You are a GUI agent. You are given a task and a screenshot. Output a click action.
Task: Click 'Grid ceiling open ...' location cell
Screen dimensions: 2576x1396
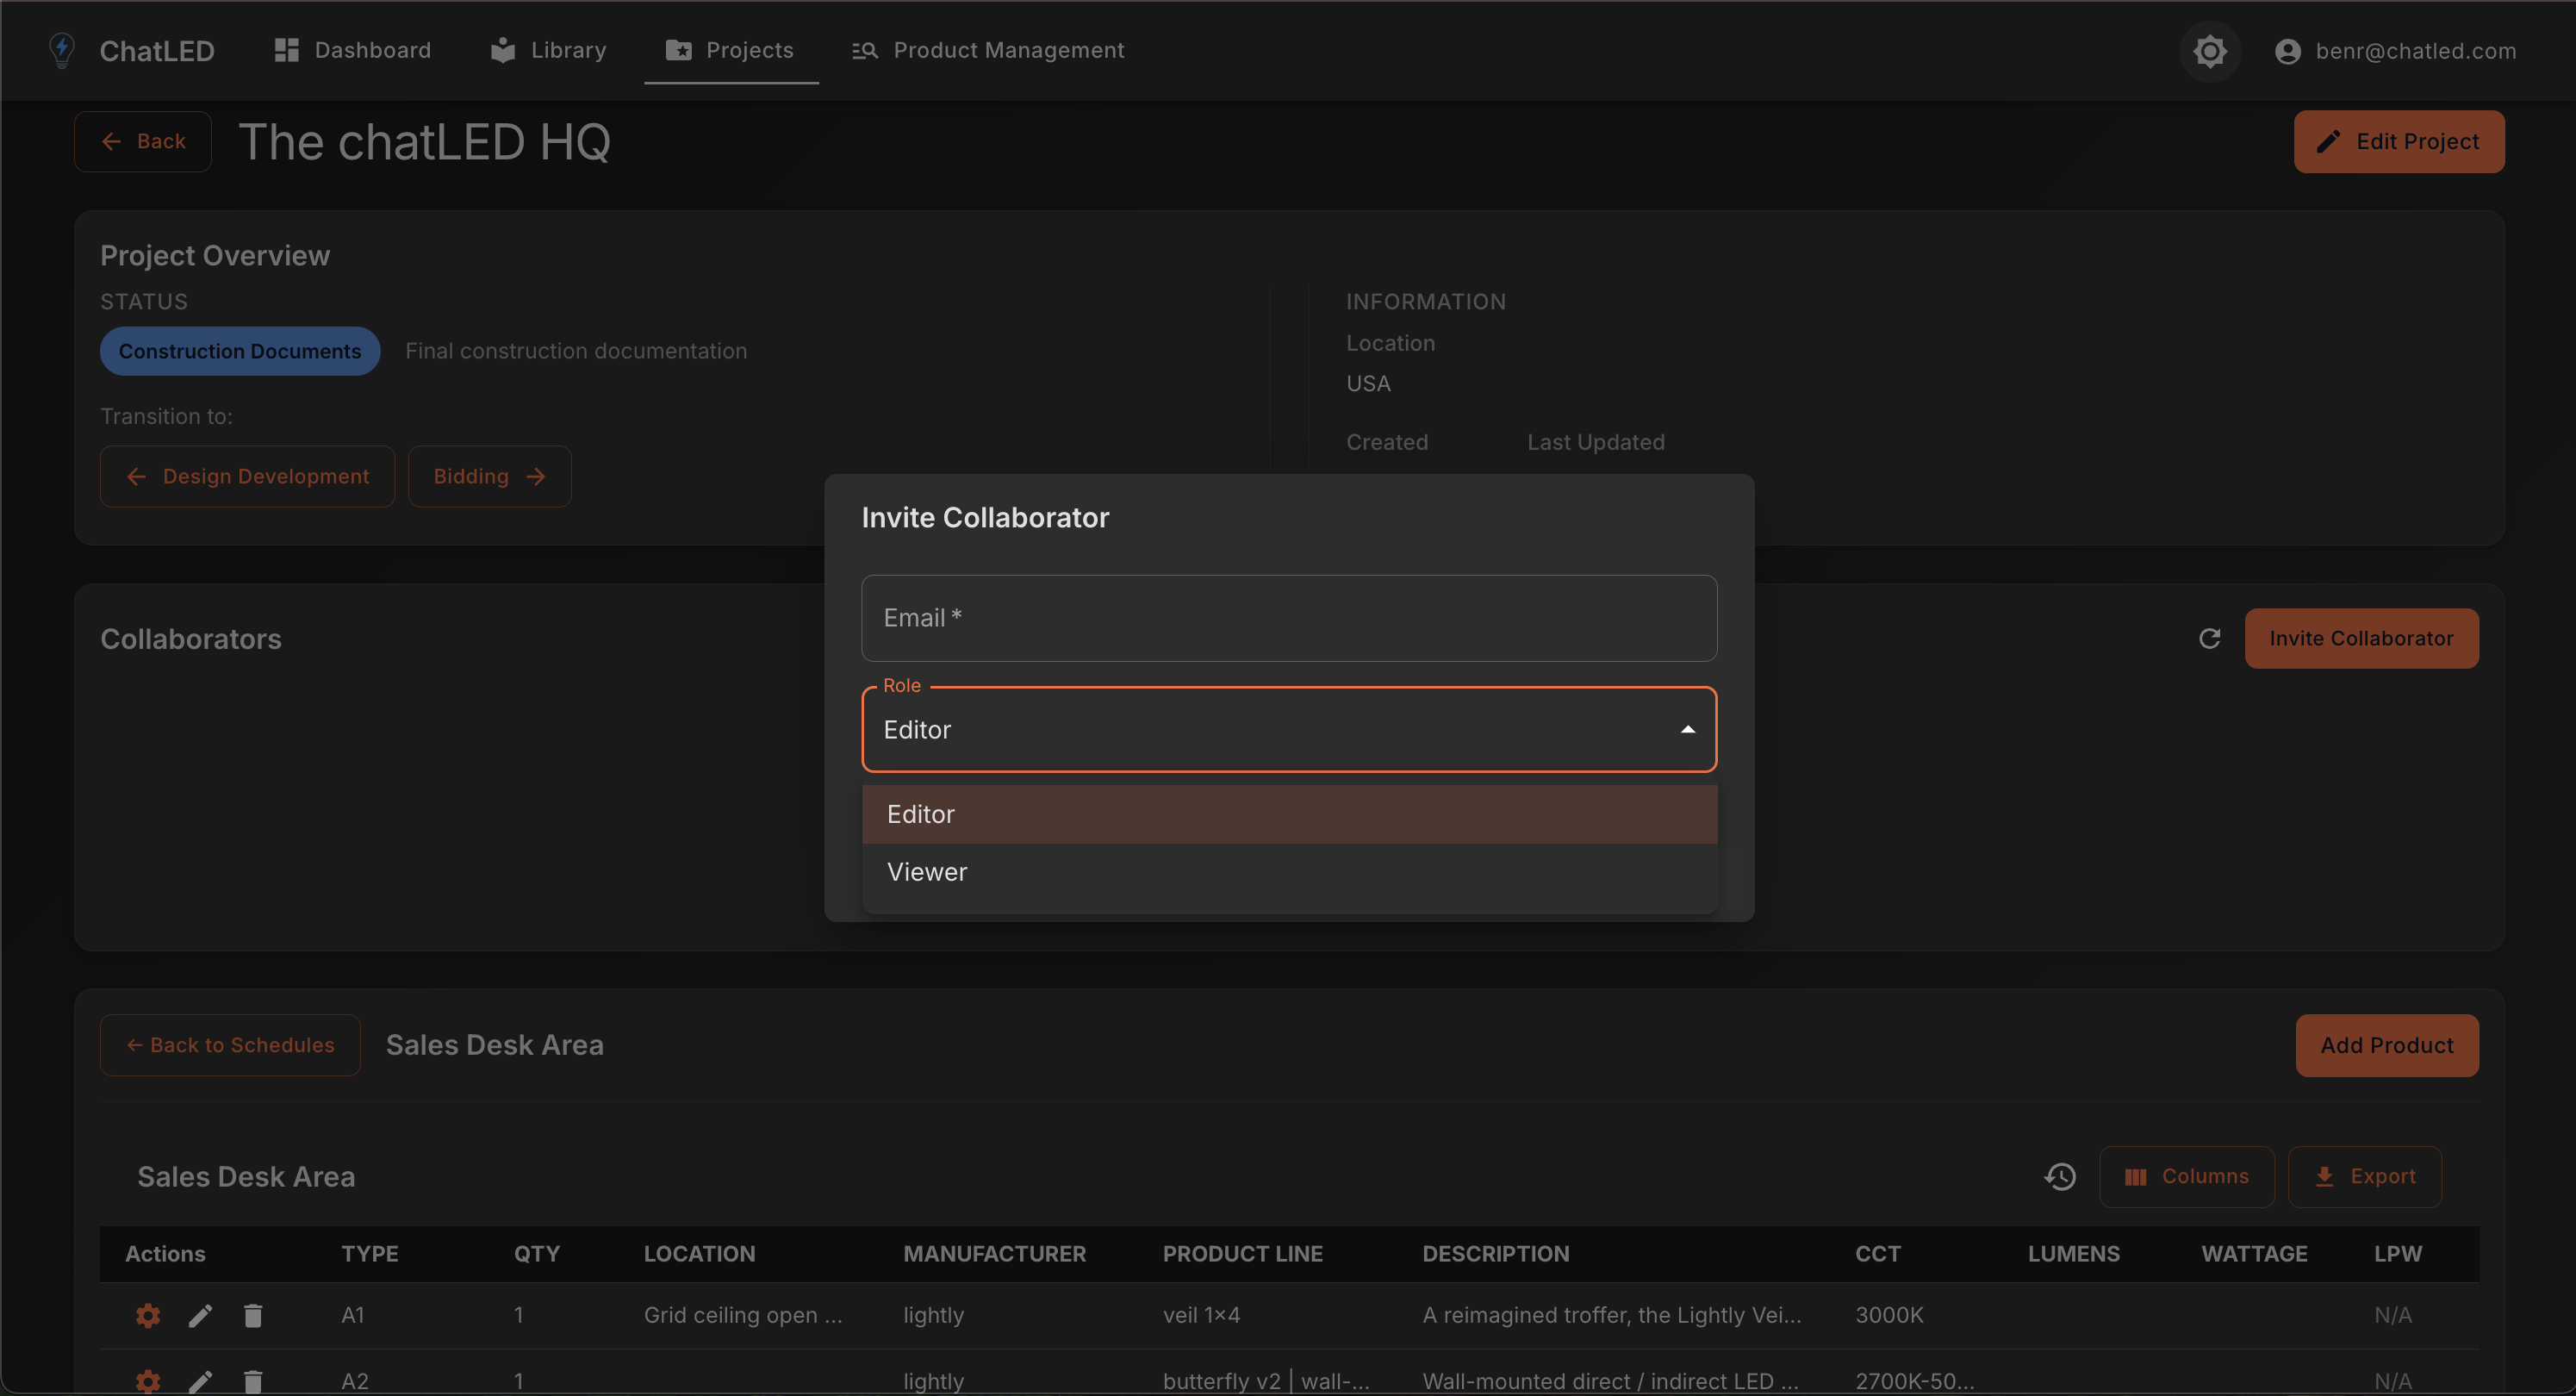coord(743,1315)
